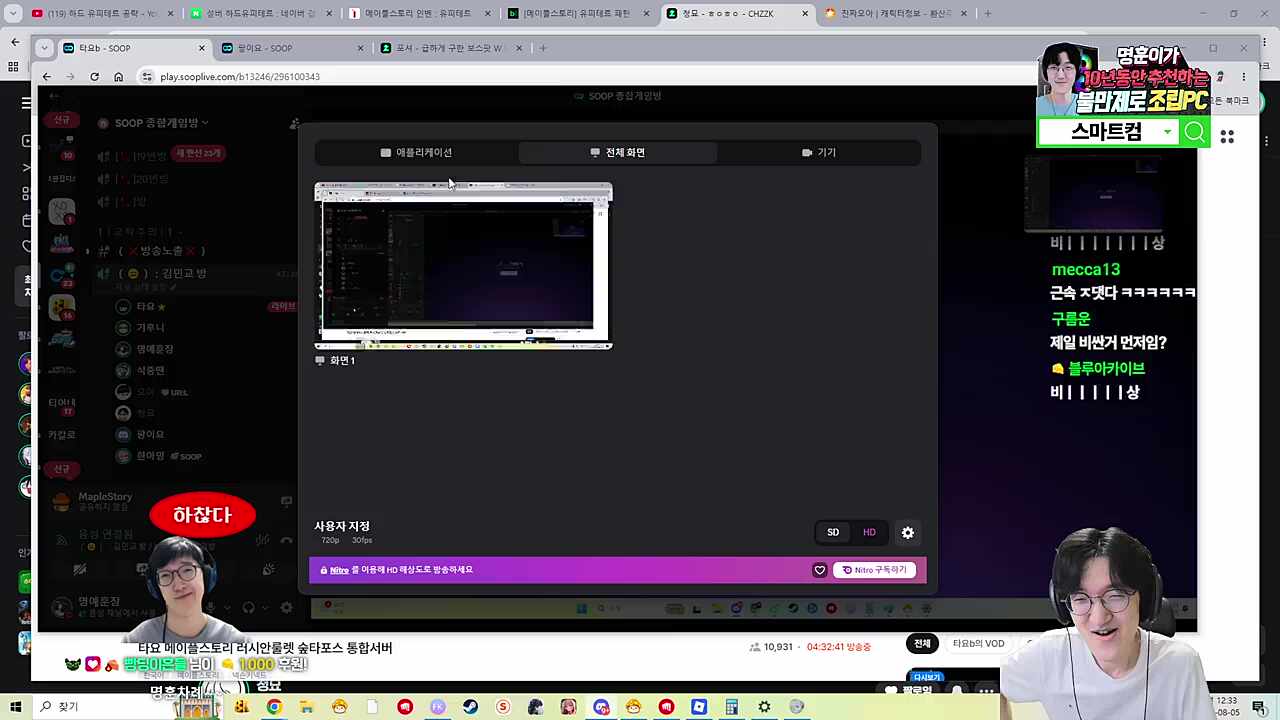Click the Nitro 구독하기 button

pos(874,570)
